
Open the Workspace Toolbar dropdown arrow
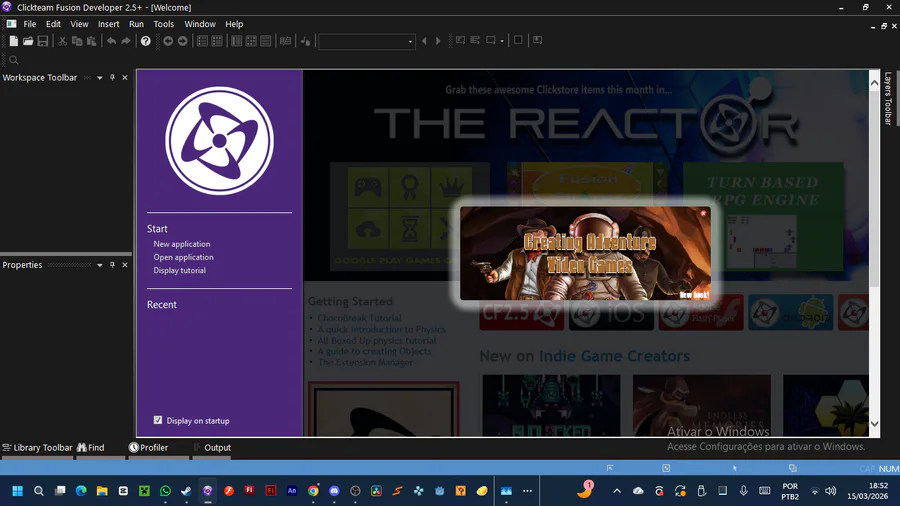tap(100, 77)
